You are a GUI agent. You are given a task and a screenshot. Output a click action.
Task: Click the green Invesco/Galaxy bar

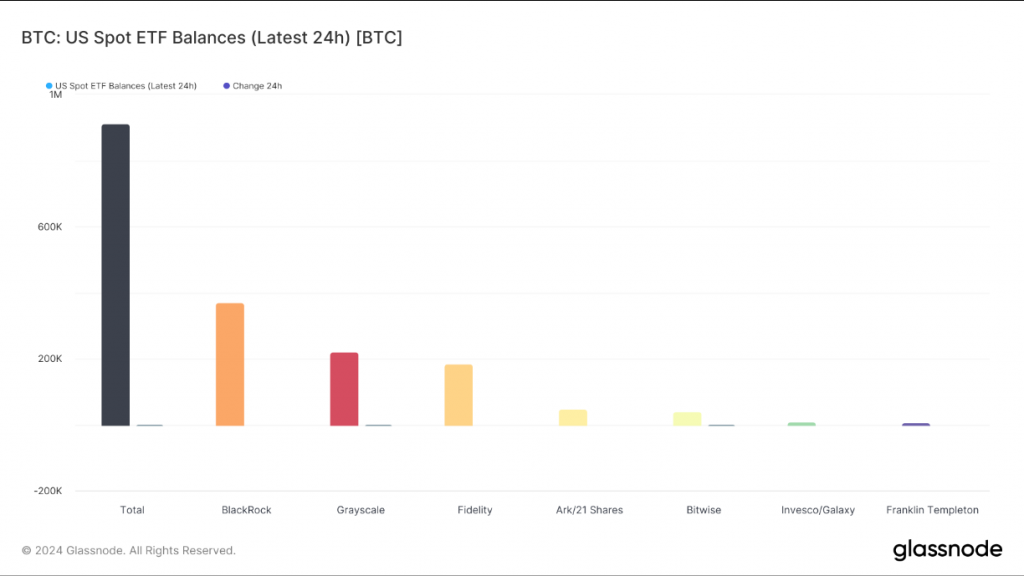pyautogui.click(x=801, y=424)
